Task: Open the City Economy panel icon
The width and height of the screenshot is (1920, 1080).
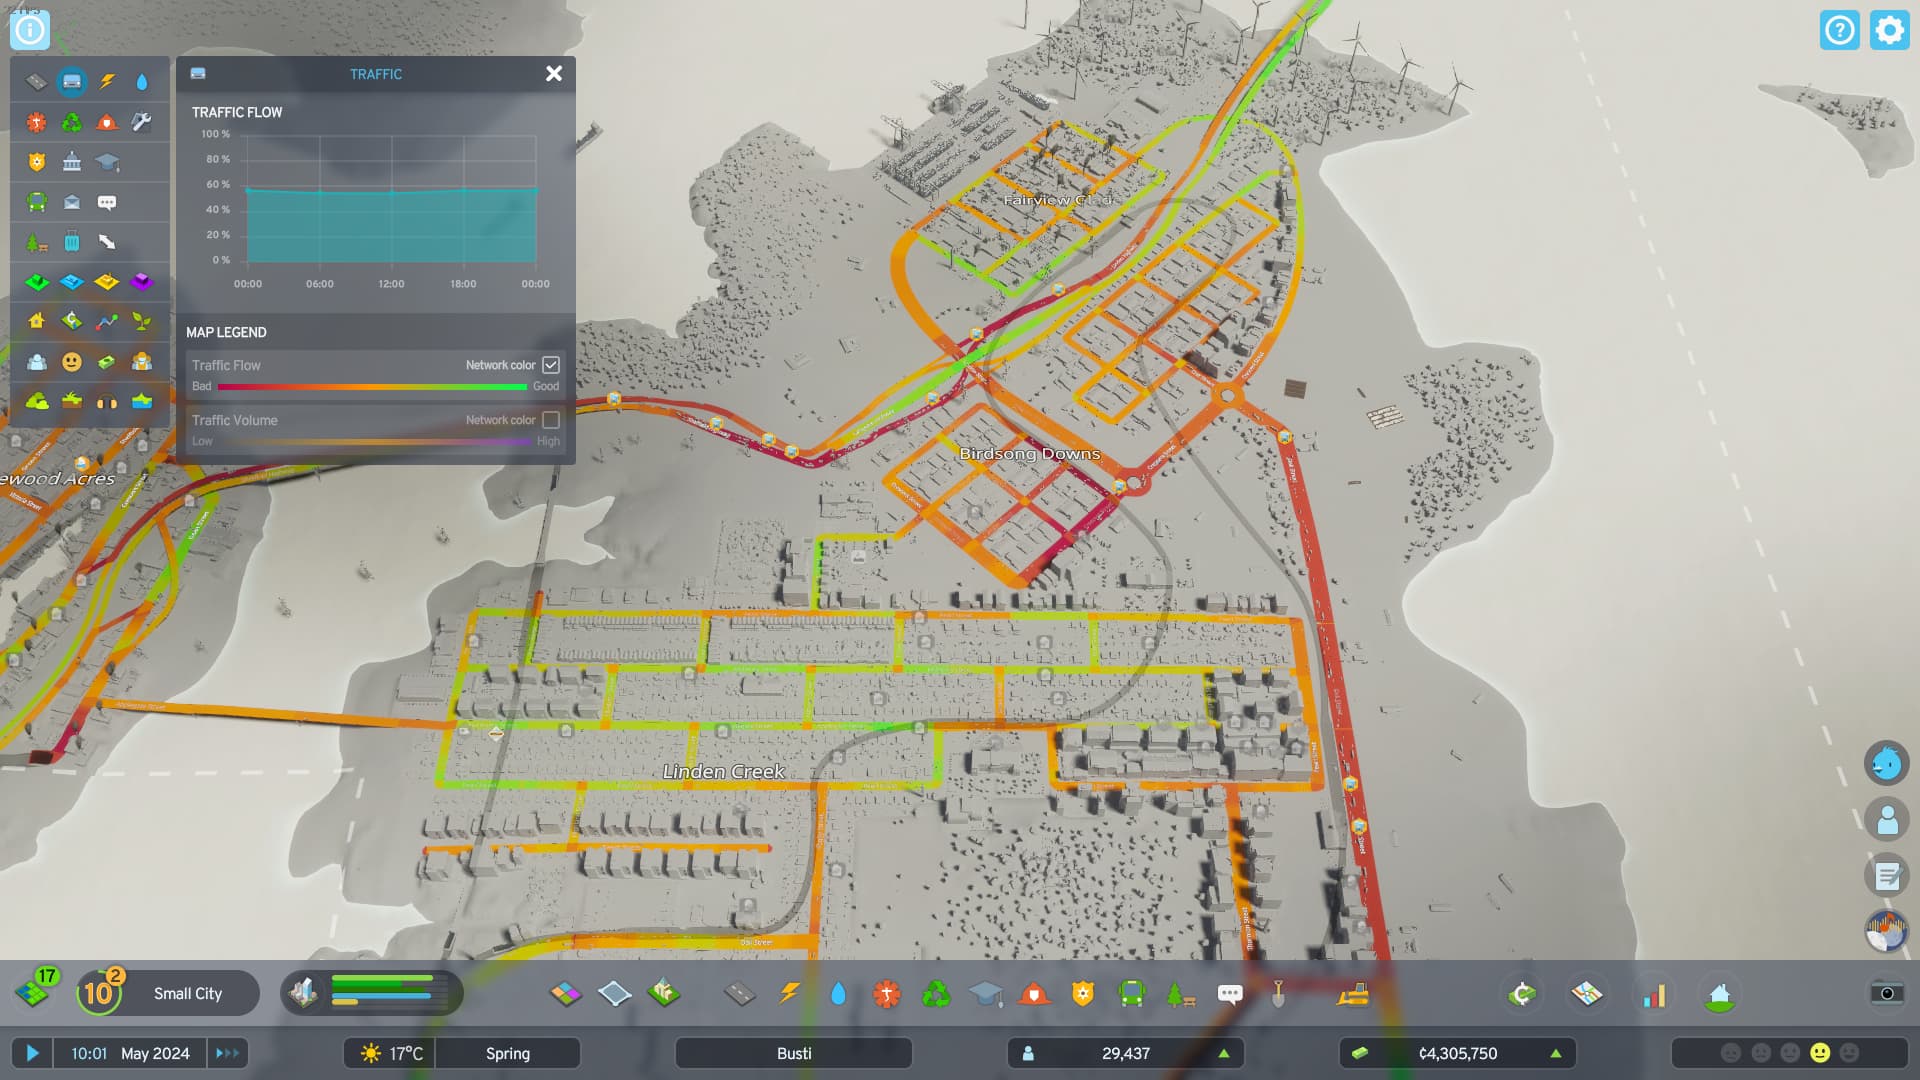Action: (x=1522, y=994)
